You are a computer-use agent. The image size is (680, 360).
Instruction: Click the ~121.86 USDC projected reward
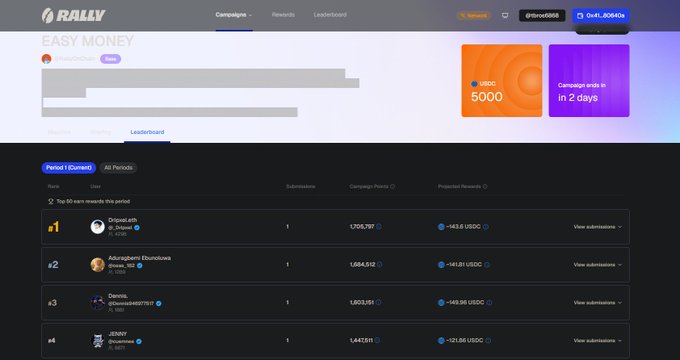pyautogui.click(x=464, y=340)
